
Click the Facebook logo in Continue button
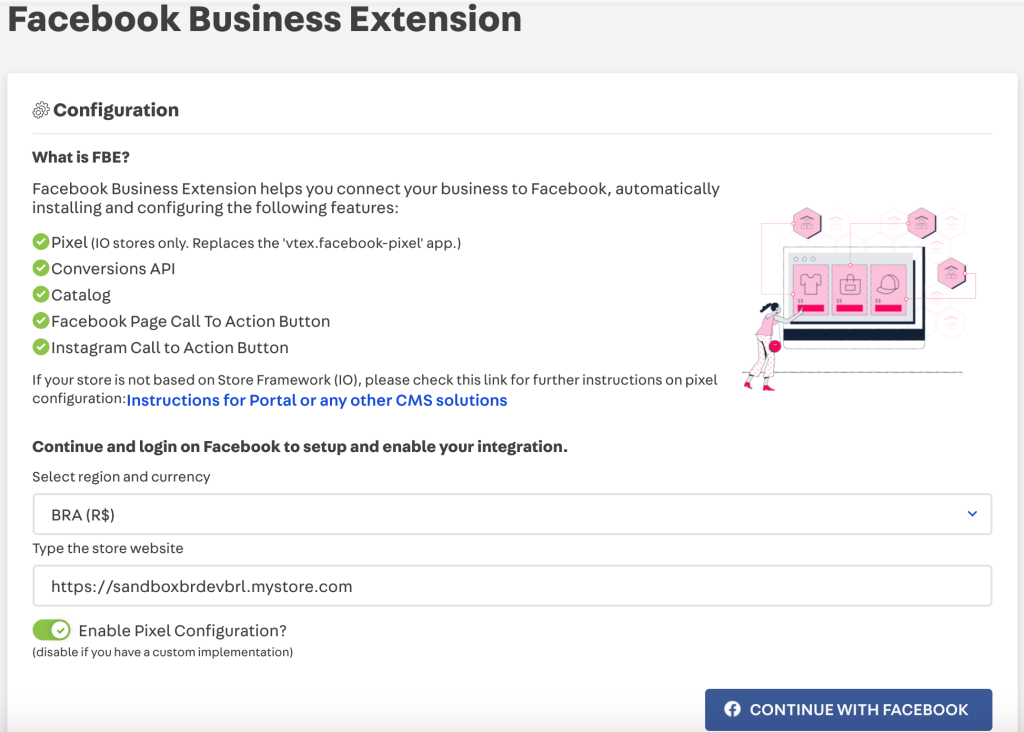(732, 709)
